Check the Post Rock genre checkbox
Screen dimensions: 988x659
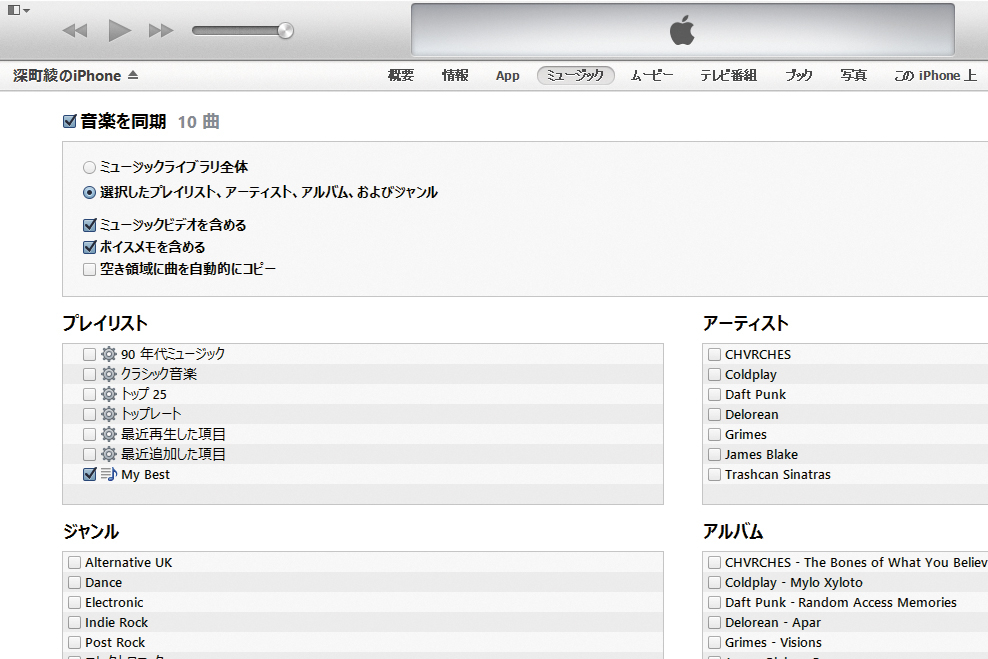click(x=75, y=643)
